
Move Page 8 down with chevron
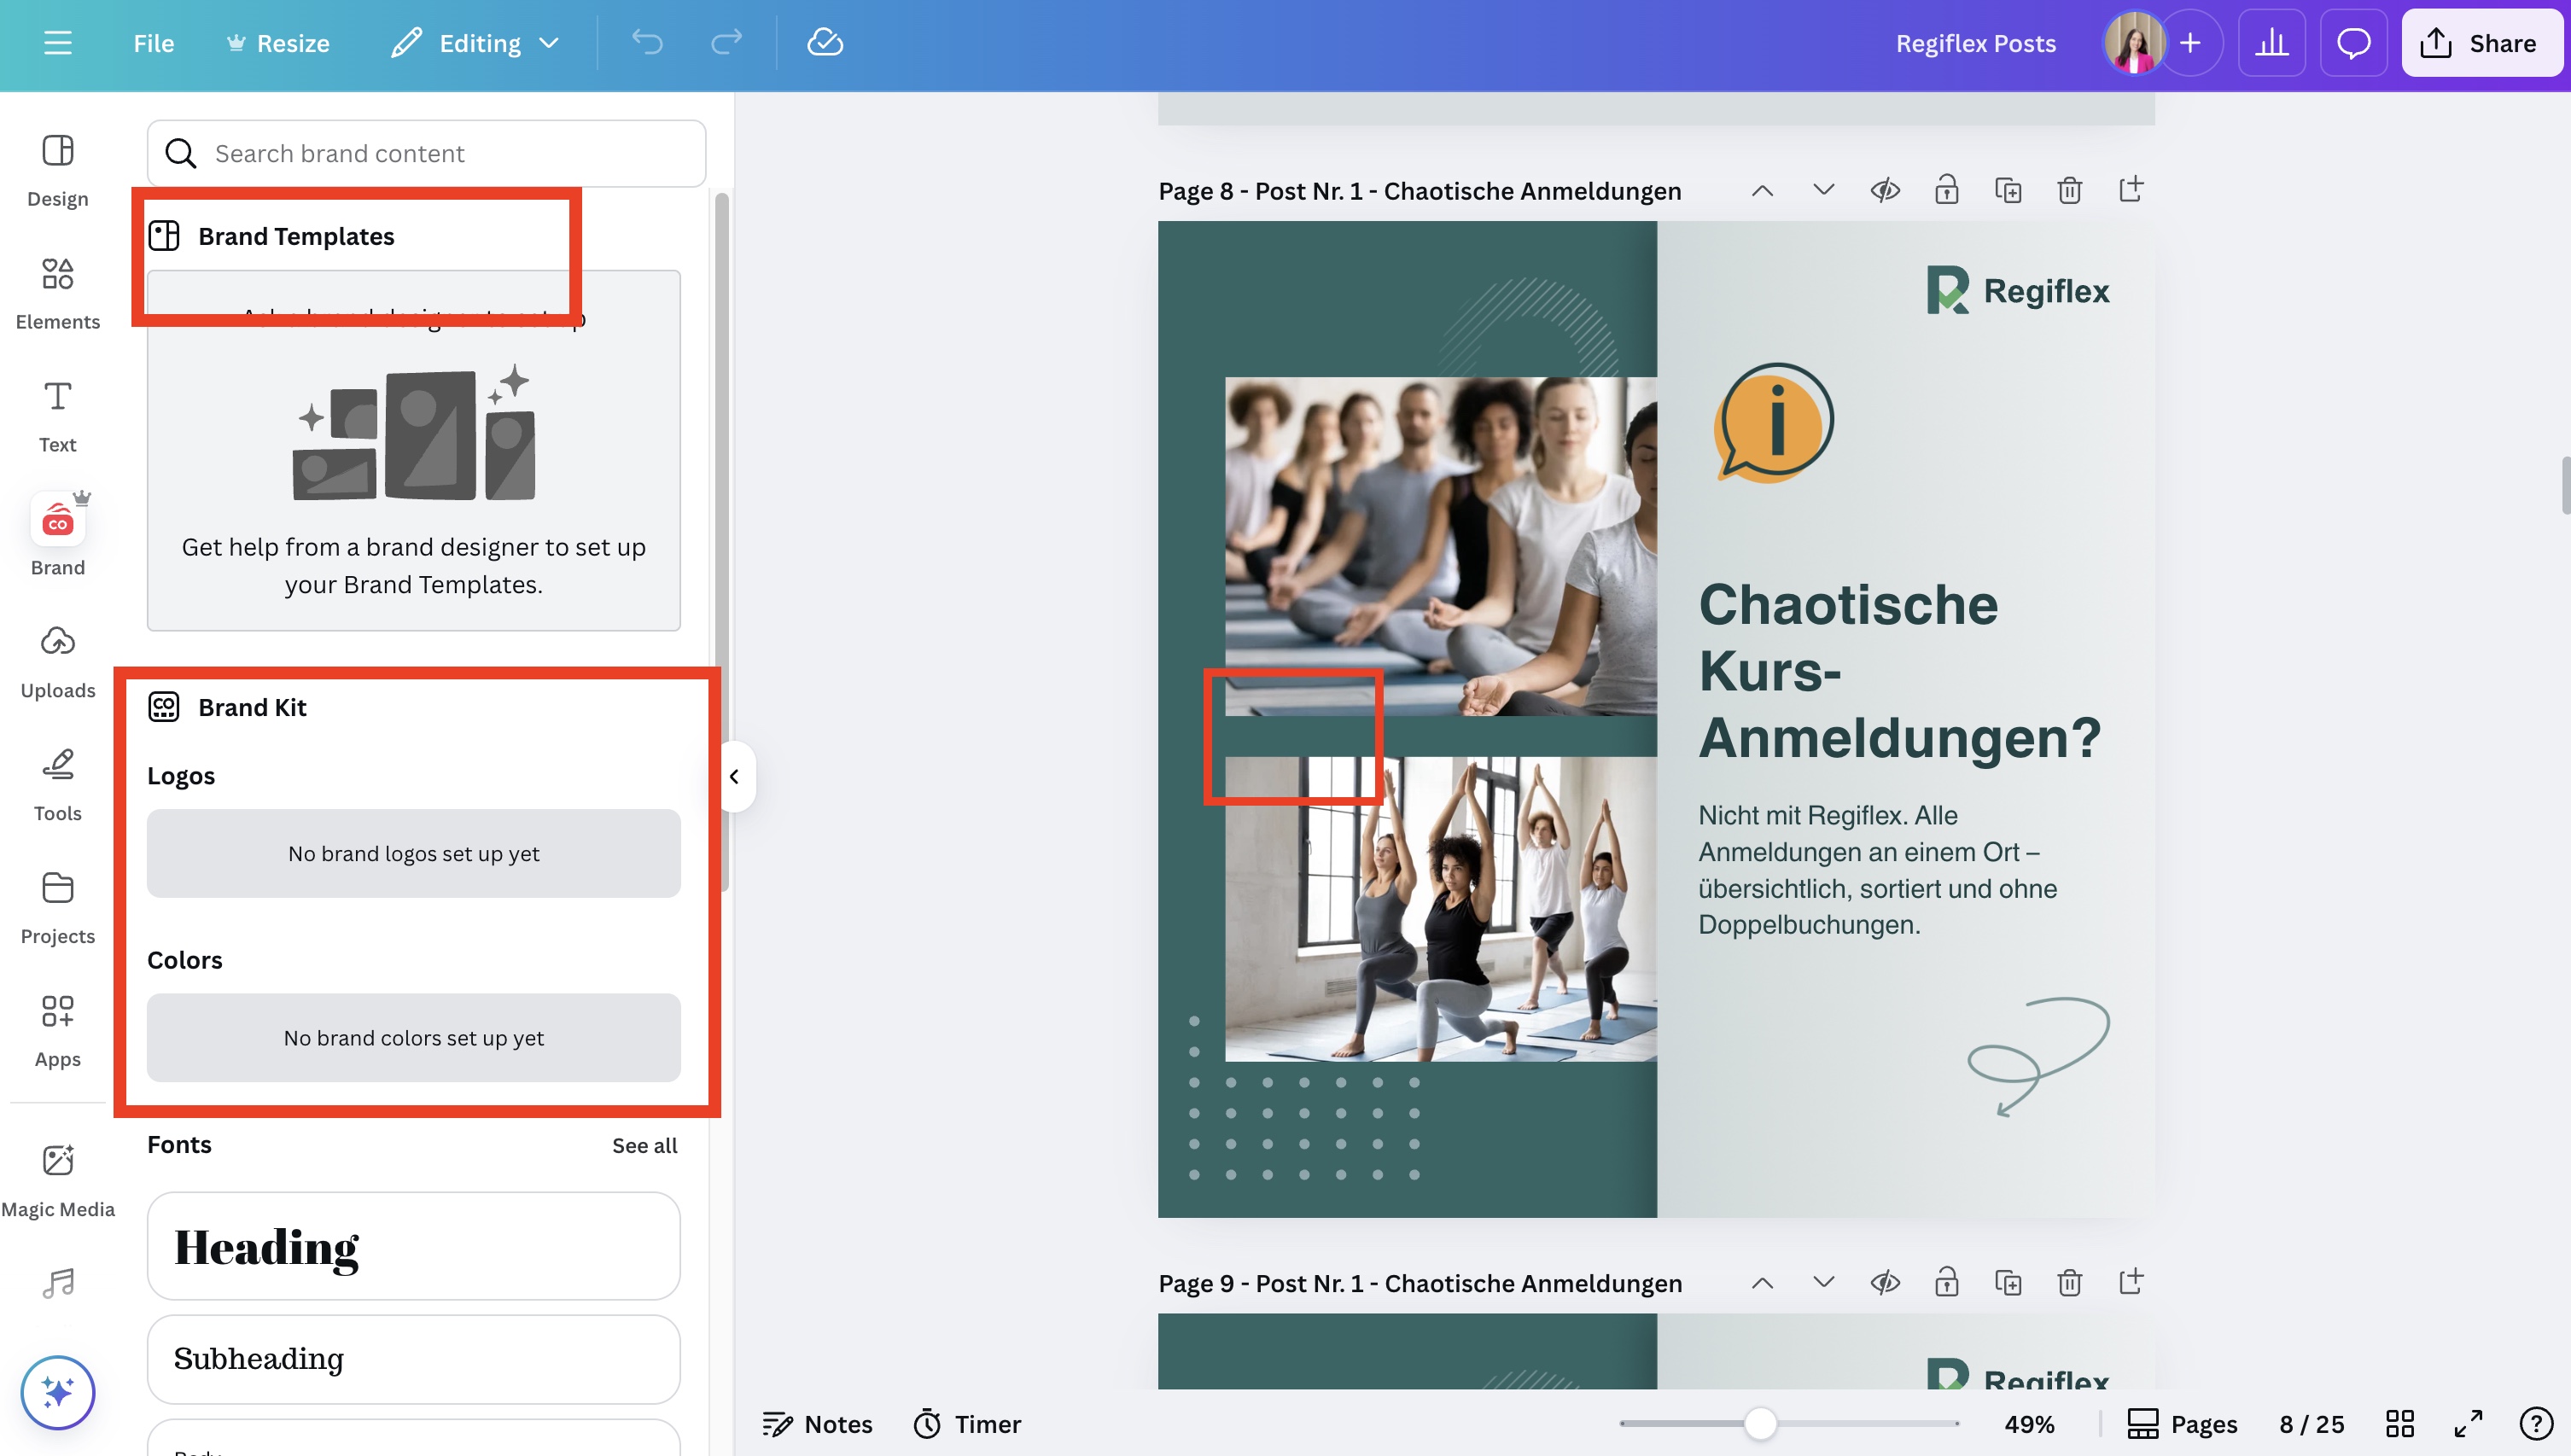tap(1823, 190)
